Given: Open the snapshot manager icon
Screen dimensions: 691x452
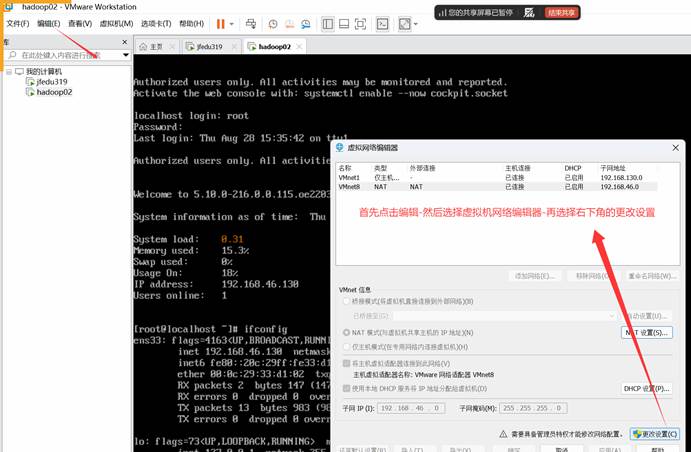Looking at the screenshot, I should click(x=306, y=24).
